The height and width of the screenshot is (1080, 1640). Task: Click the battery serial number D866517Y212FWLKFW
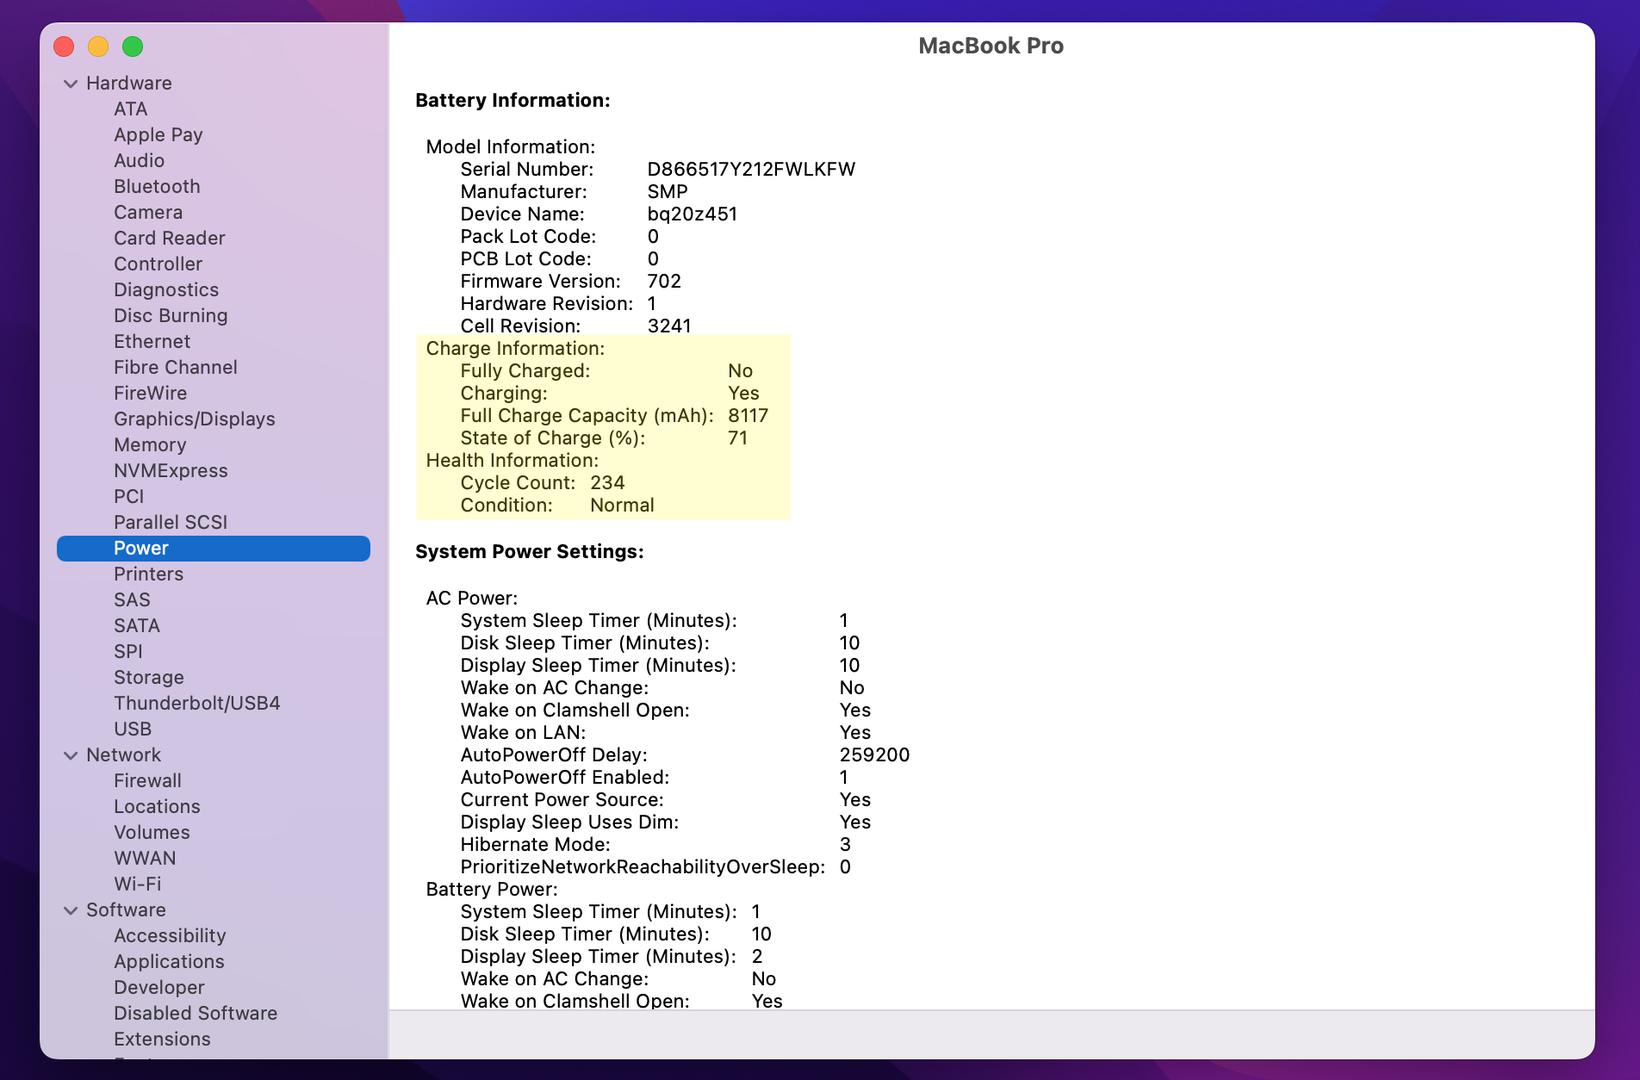click(x=751, y=170)
